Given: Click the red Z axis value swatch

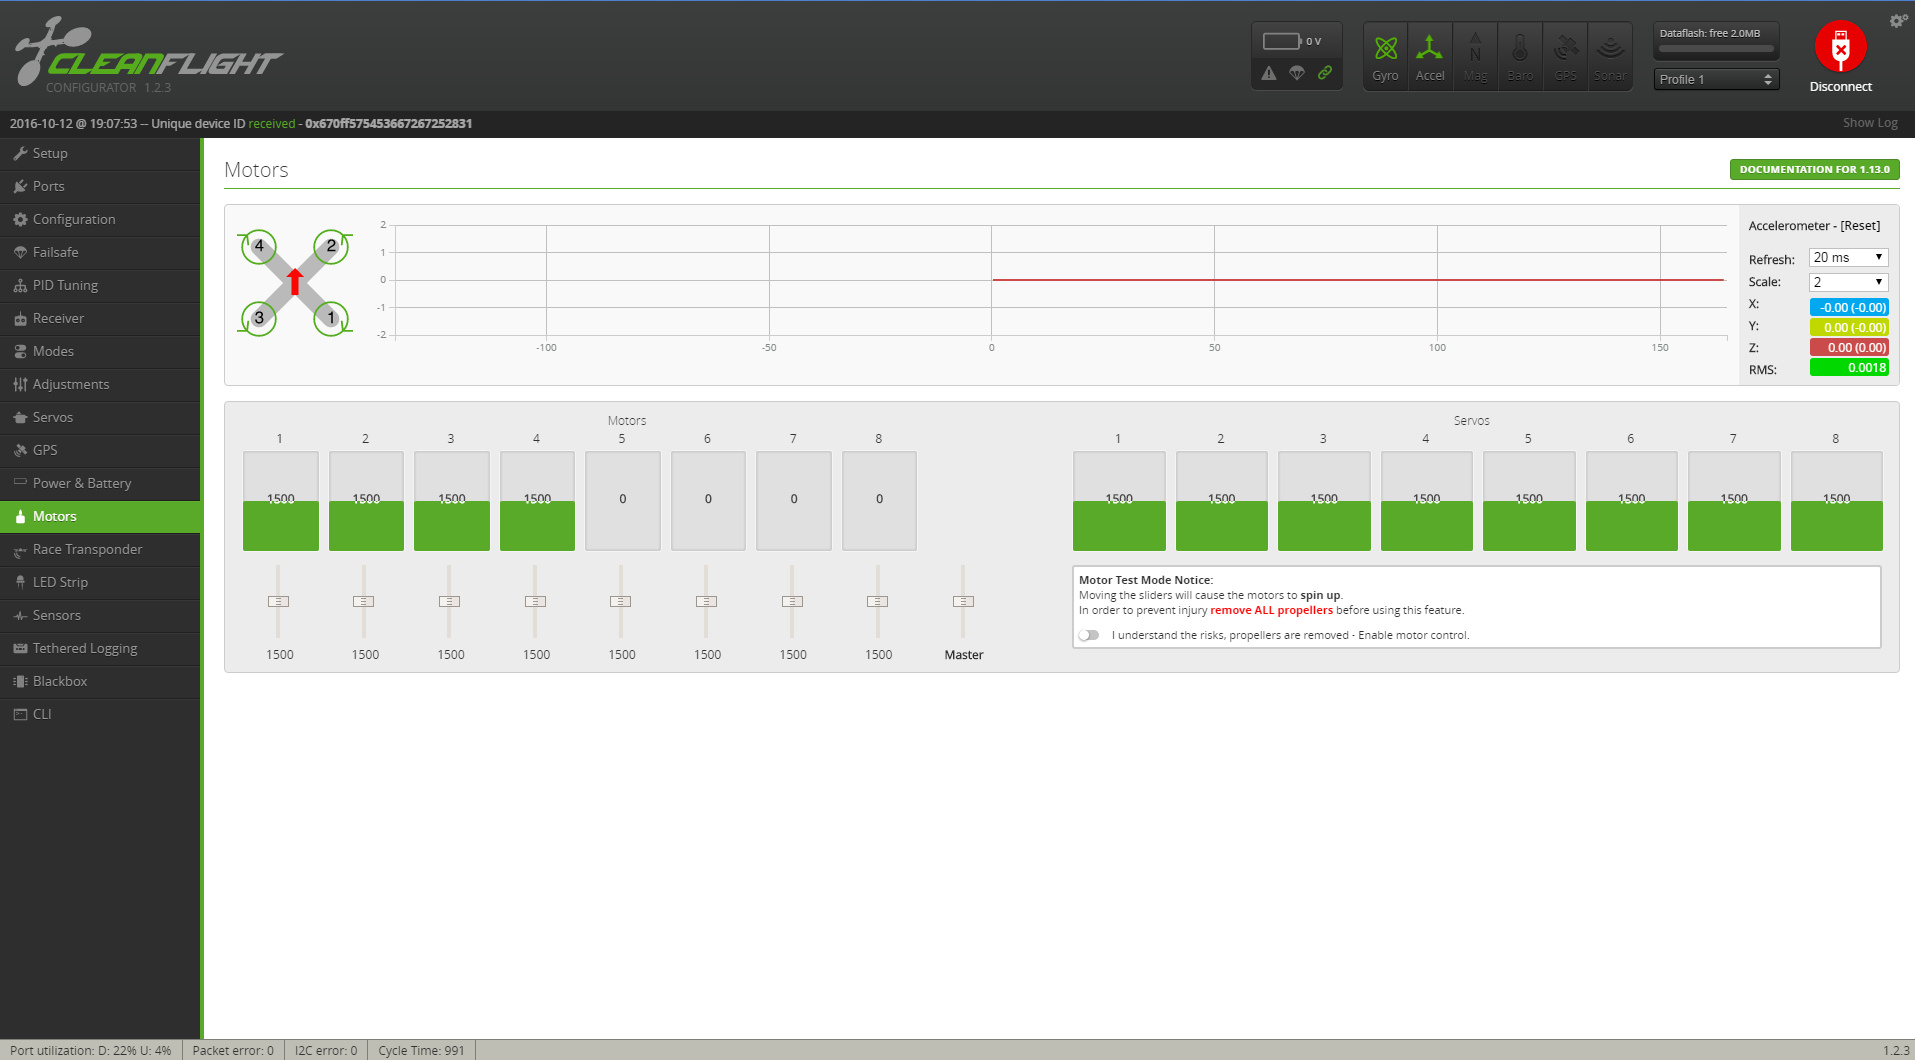Looking at the screenshot, I should click(x=1849, y=347).
